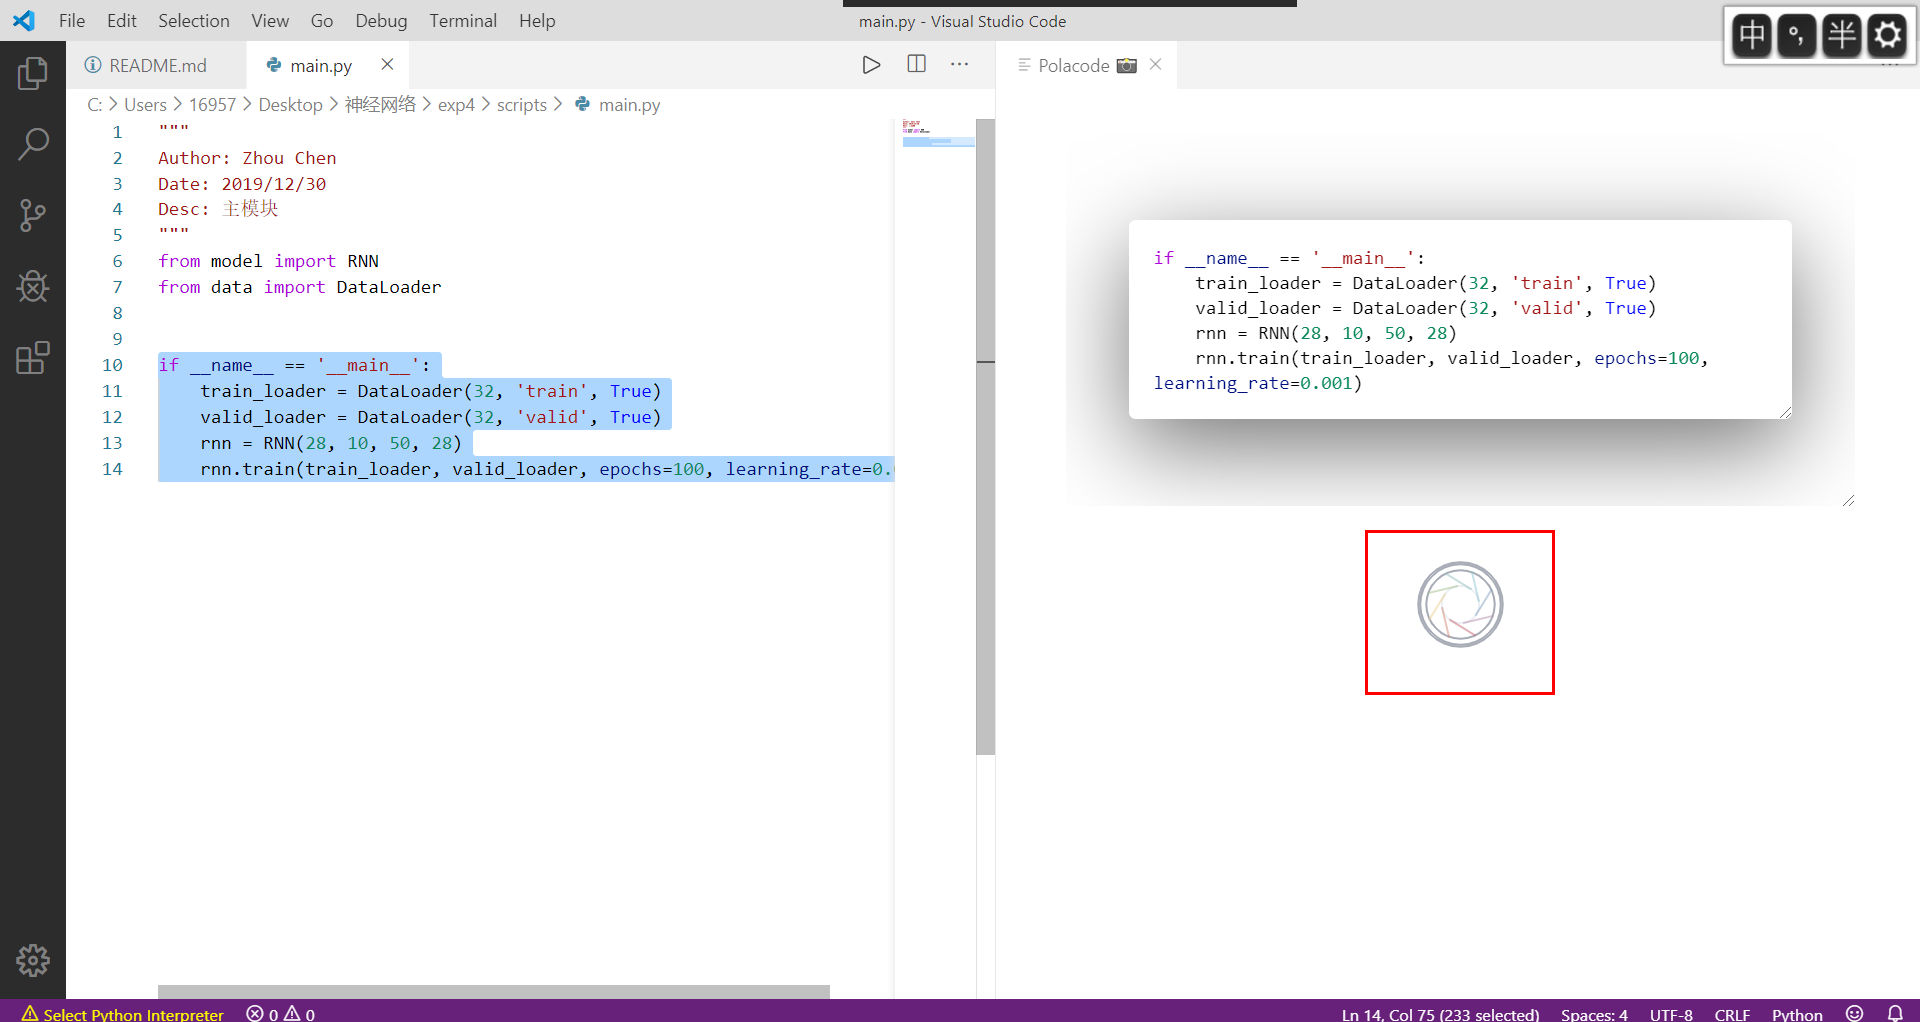Run the Python file with play icon
This screenshot has width=1920, height=1022.
point(871,65)
